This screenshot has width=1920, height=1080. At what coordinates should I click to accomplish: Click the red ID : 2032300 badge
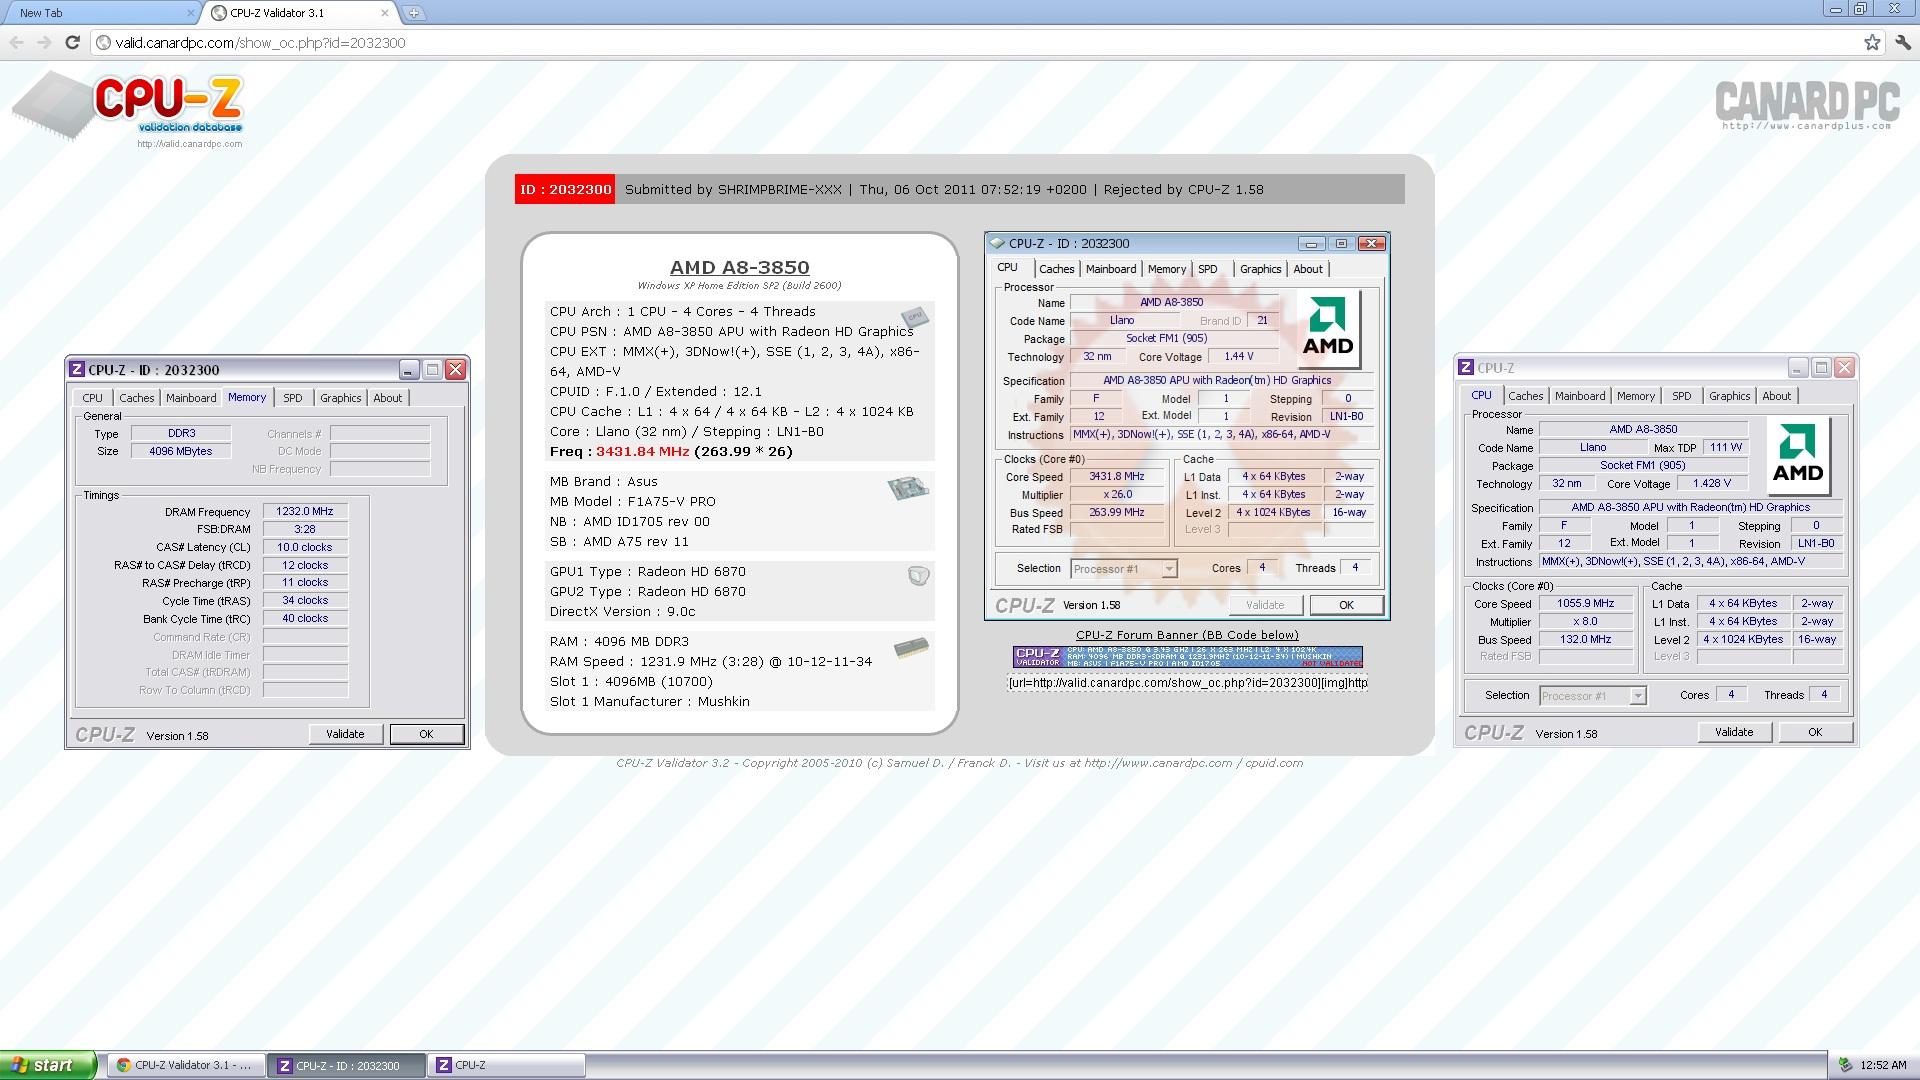[565, 189]
